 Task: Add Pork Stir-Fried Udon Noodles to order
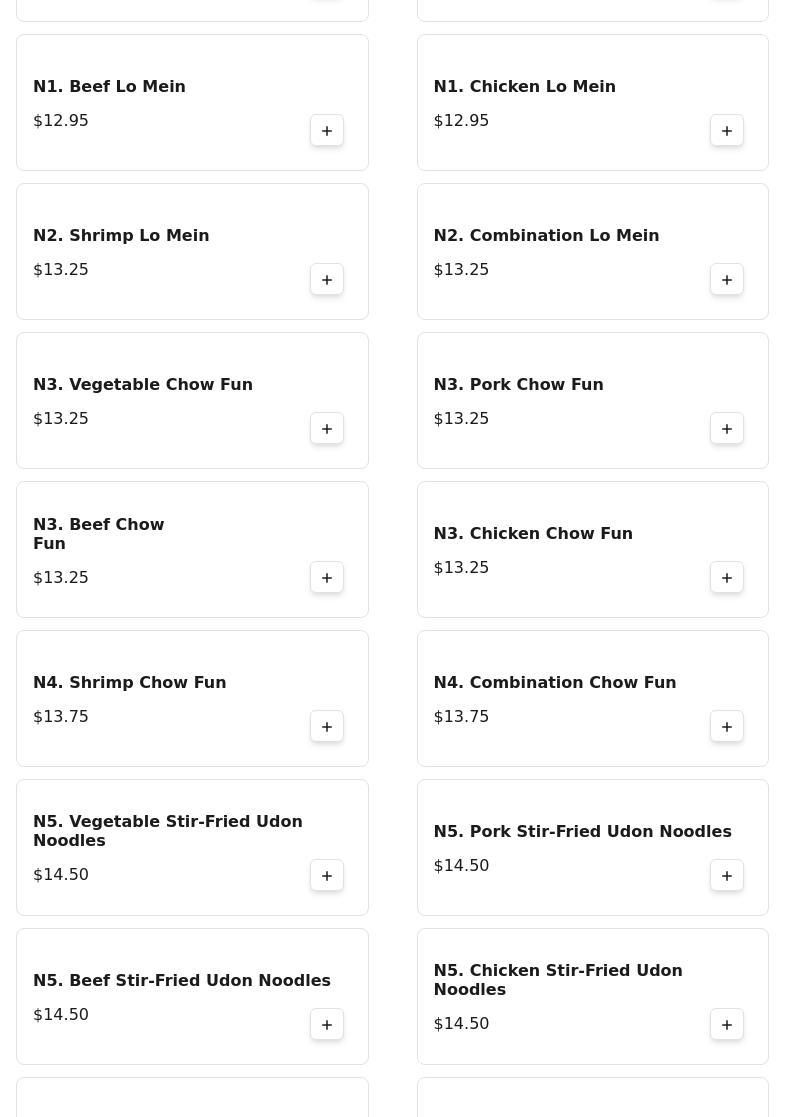pos(727,876)
